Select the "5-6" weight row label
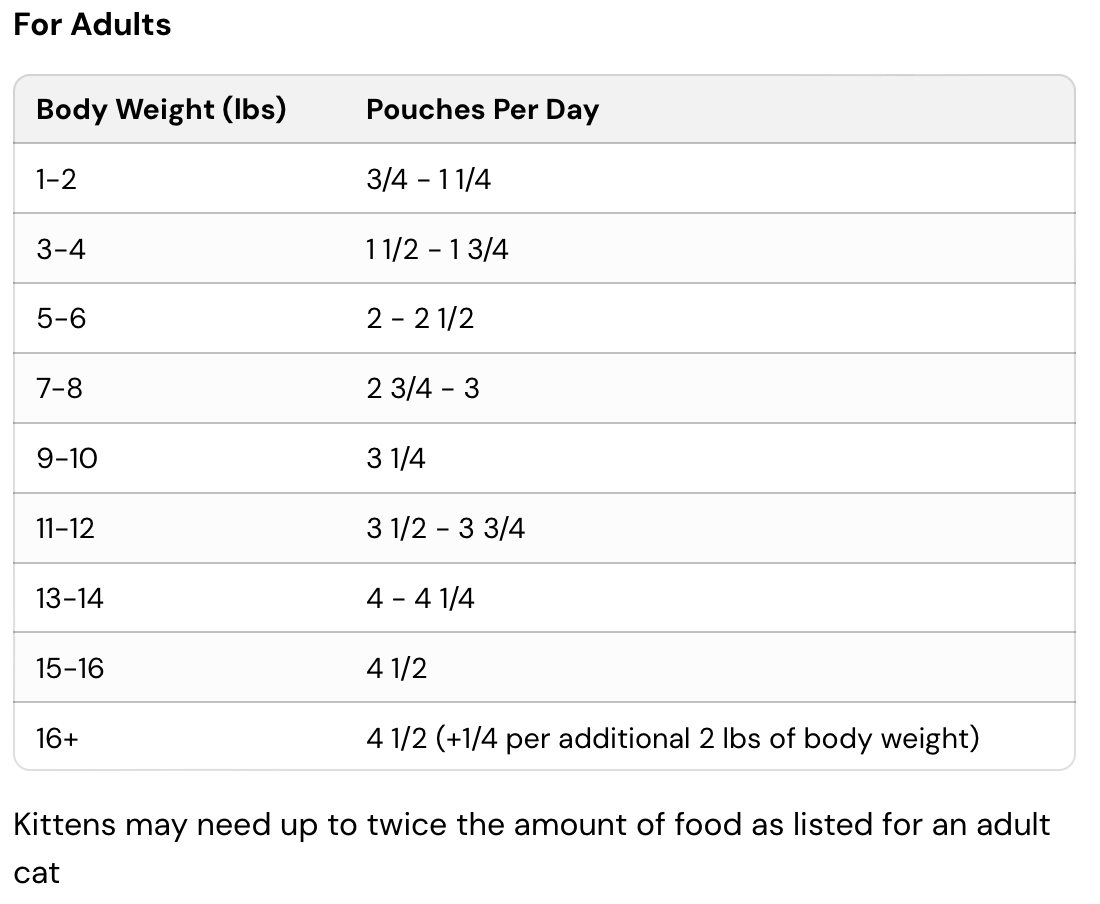The image size is (1100, 904). click(x=61, y=319)
